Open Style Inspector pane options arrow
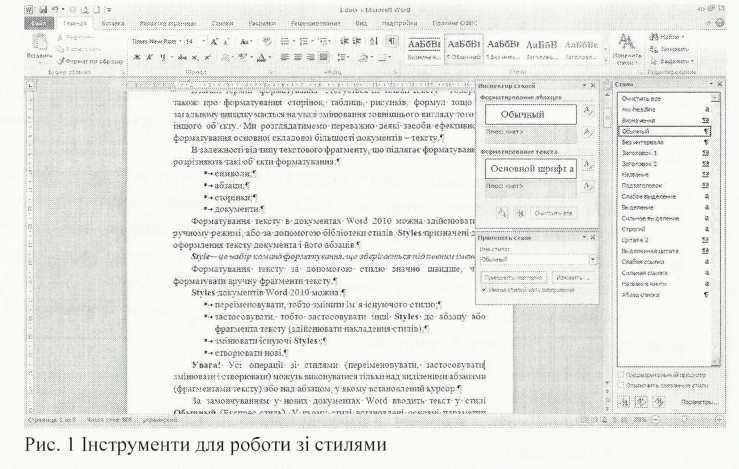Image resolution: width=739 pixels, height=469 pixels. click(x=584, y=86)
